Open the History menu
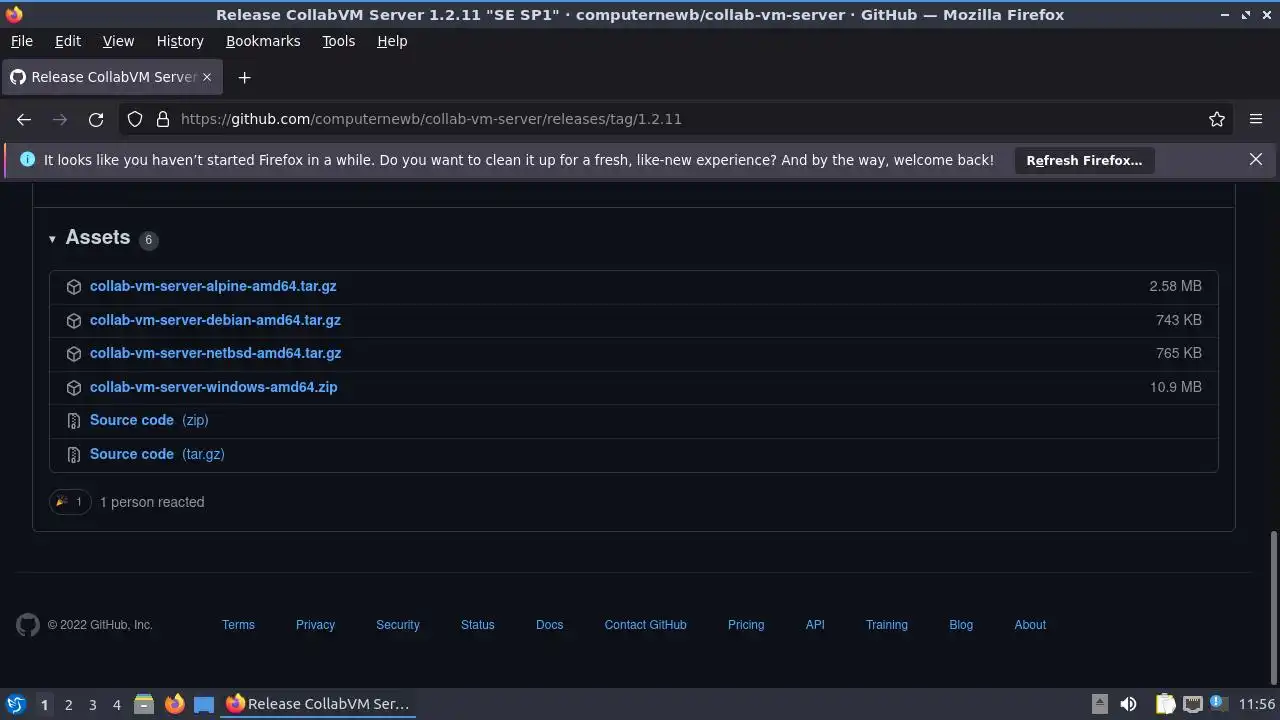Screen dimensions: 1280x720 (x=180, y=41)
